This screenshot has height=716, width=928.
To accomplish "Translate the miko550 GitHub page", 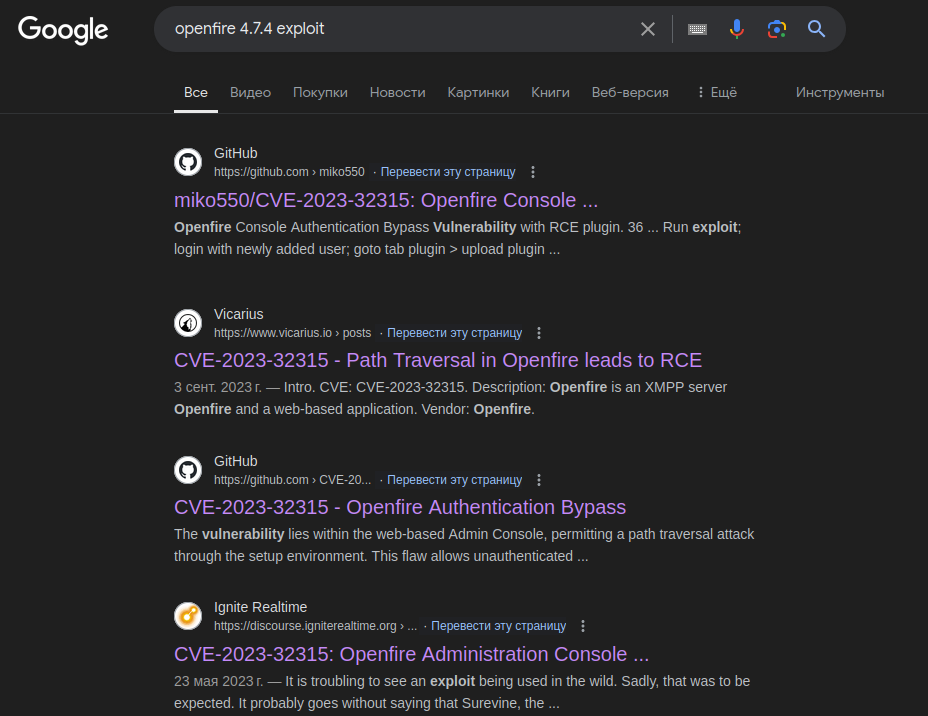I will click(x=448, y=172).
